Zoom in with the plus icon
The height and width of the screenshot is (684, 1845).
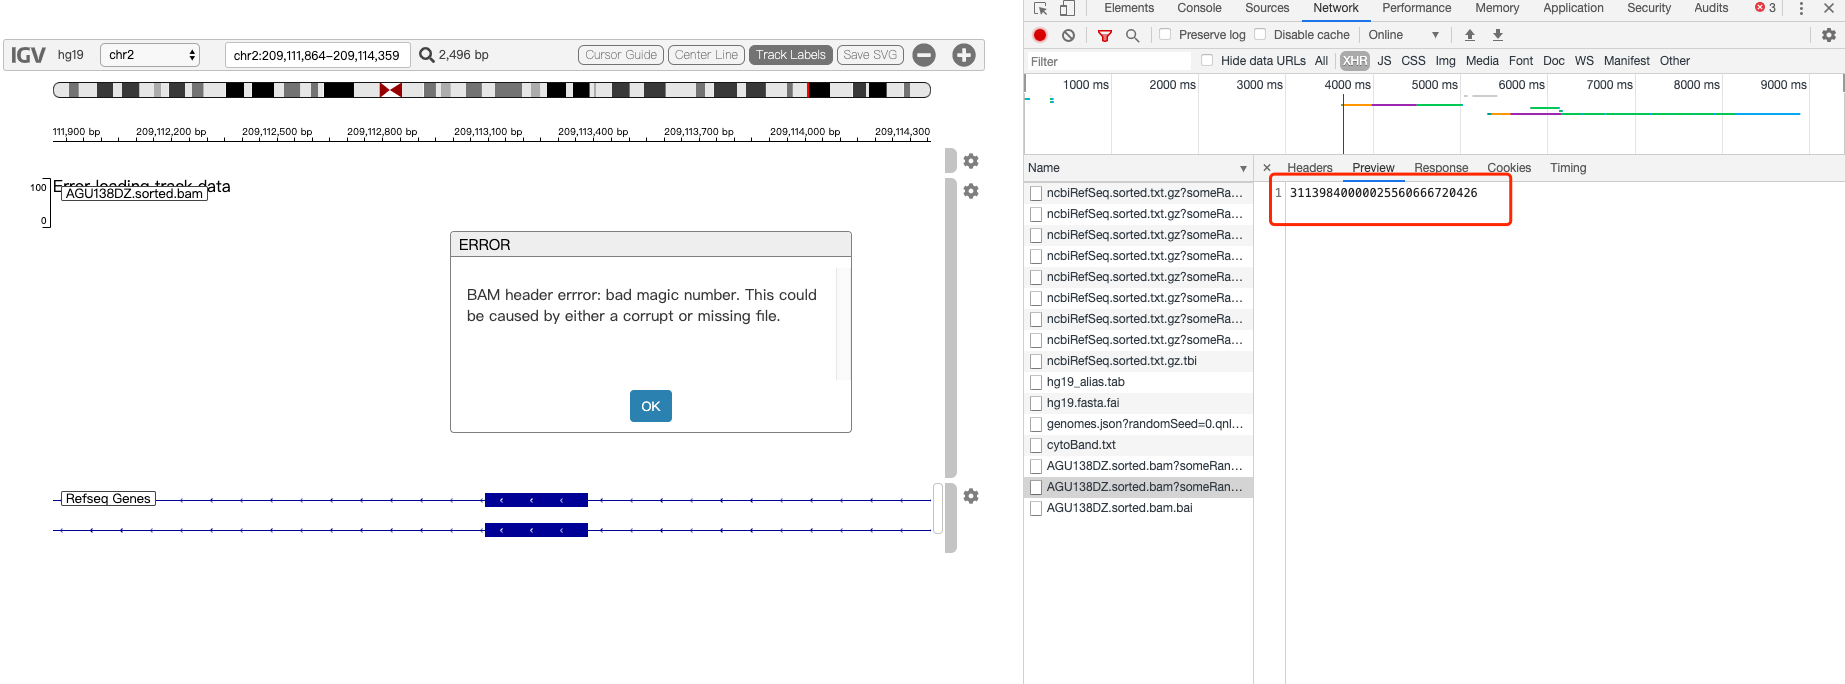[x=964, y=55]
